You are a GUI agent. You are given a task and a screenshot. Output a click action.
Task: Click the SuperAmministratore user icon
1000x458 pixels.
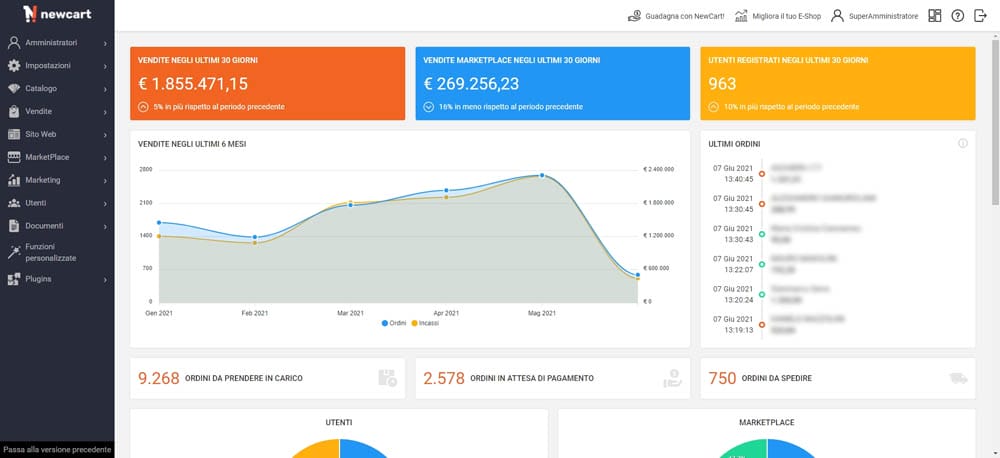[x=838, y=15]
